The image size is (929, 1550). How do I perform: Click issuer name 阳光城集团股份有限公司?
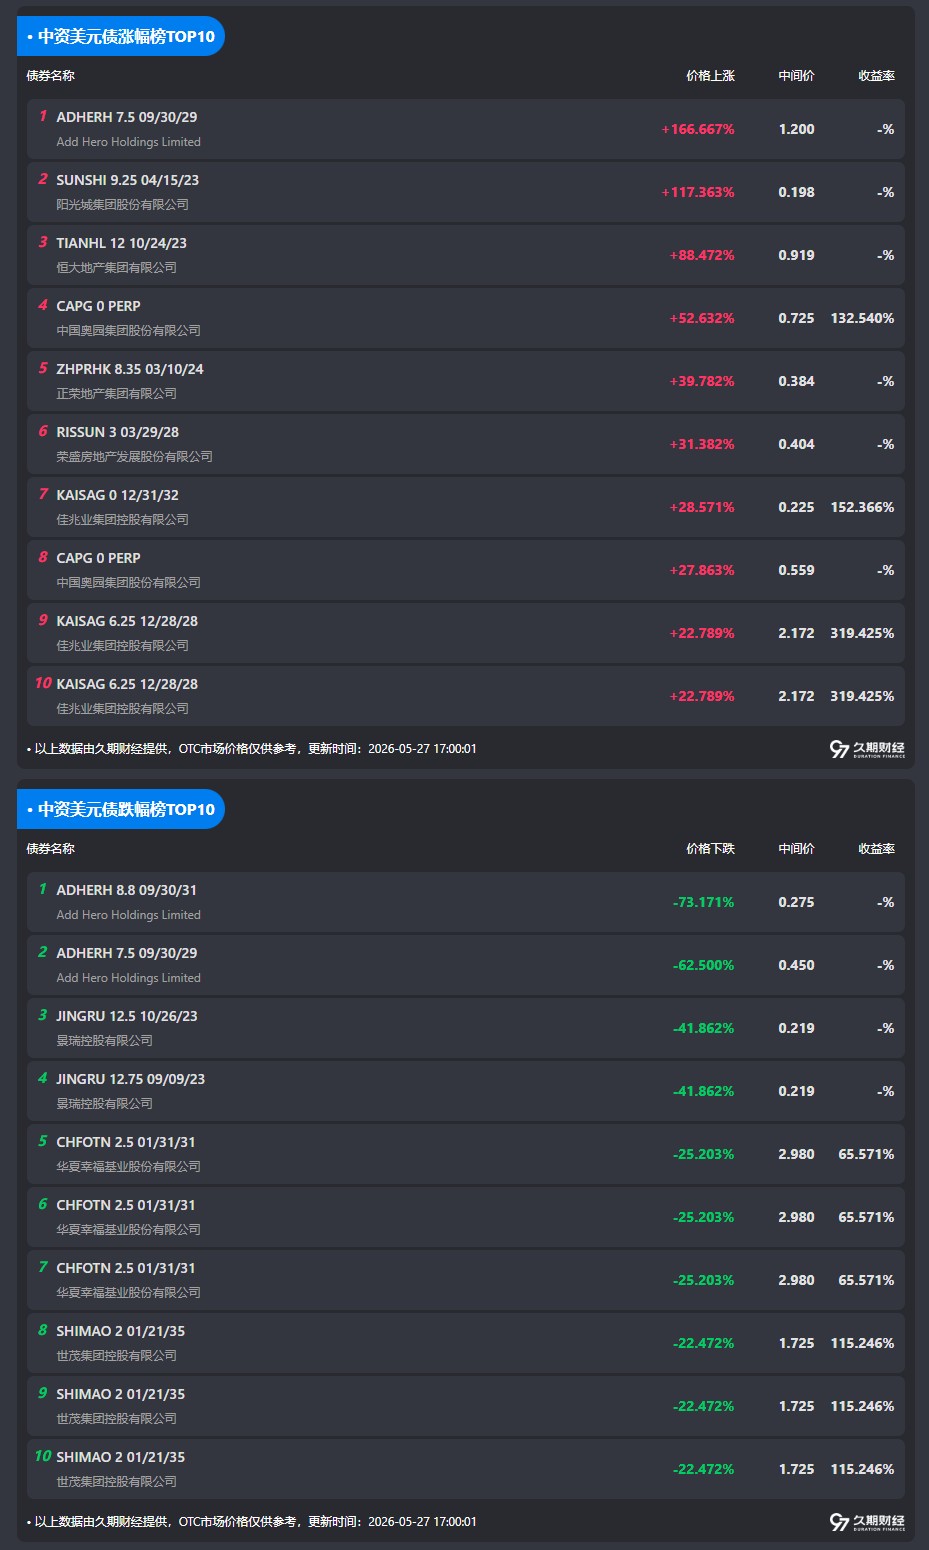coord(123,205)
